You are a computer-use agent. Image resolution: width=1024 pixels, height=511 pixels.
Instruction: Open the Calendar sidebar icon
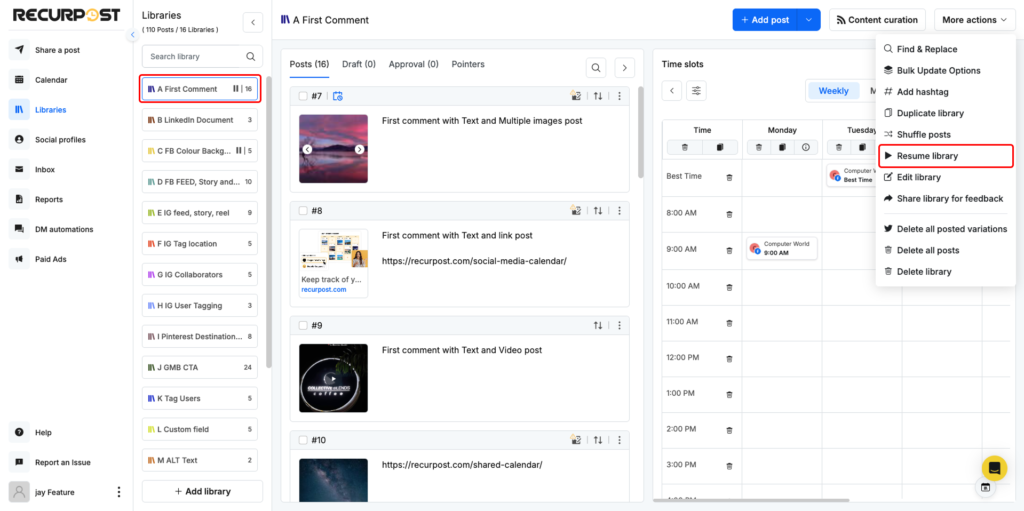19,80
